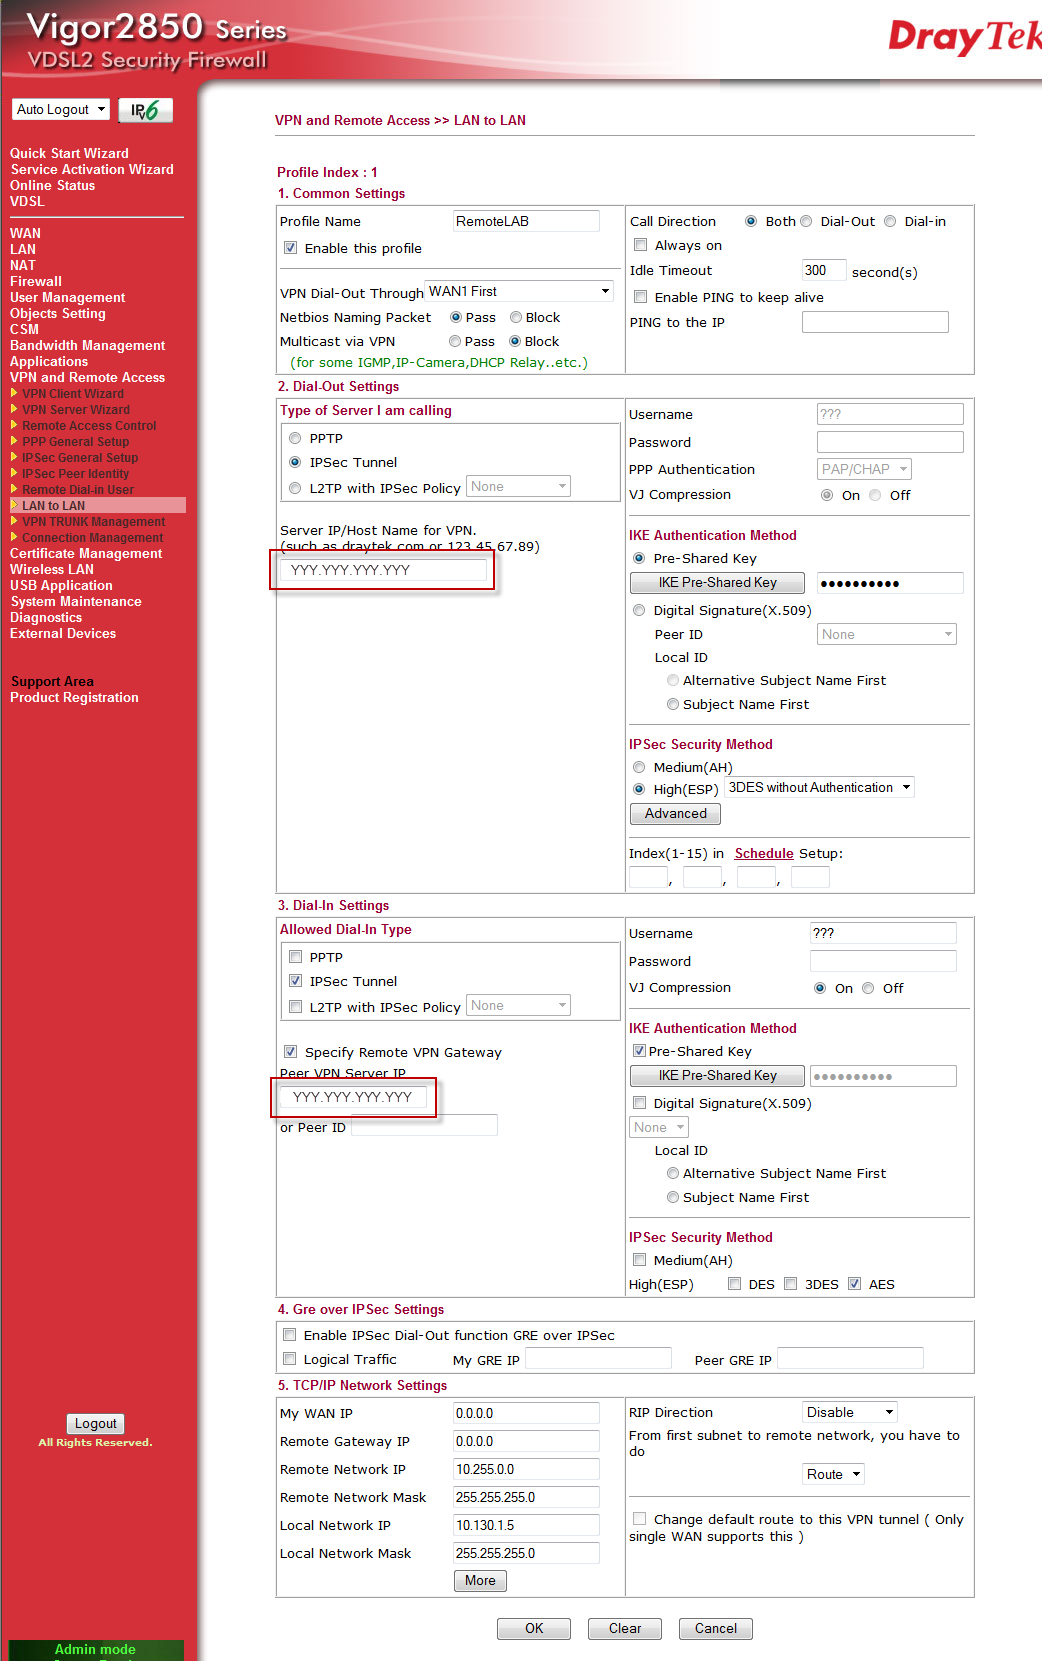This screenshot has height=1661, width=1042.
Task: Open Connection Management submenu item
Action: [x=92, y=537]
